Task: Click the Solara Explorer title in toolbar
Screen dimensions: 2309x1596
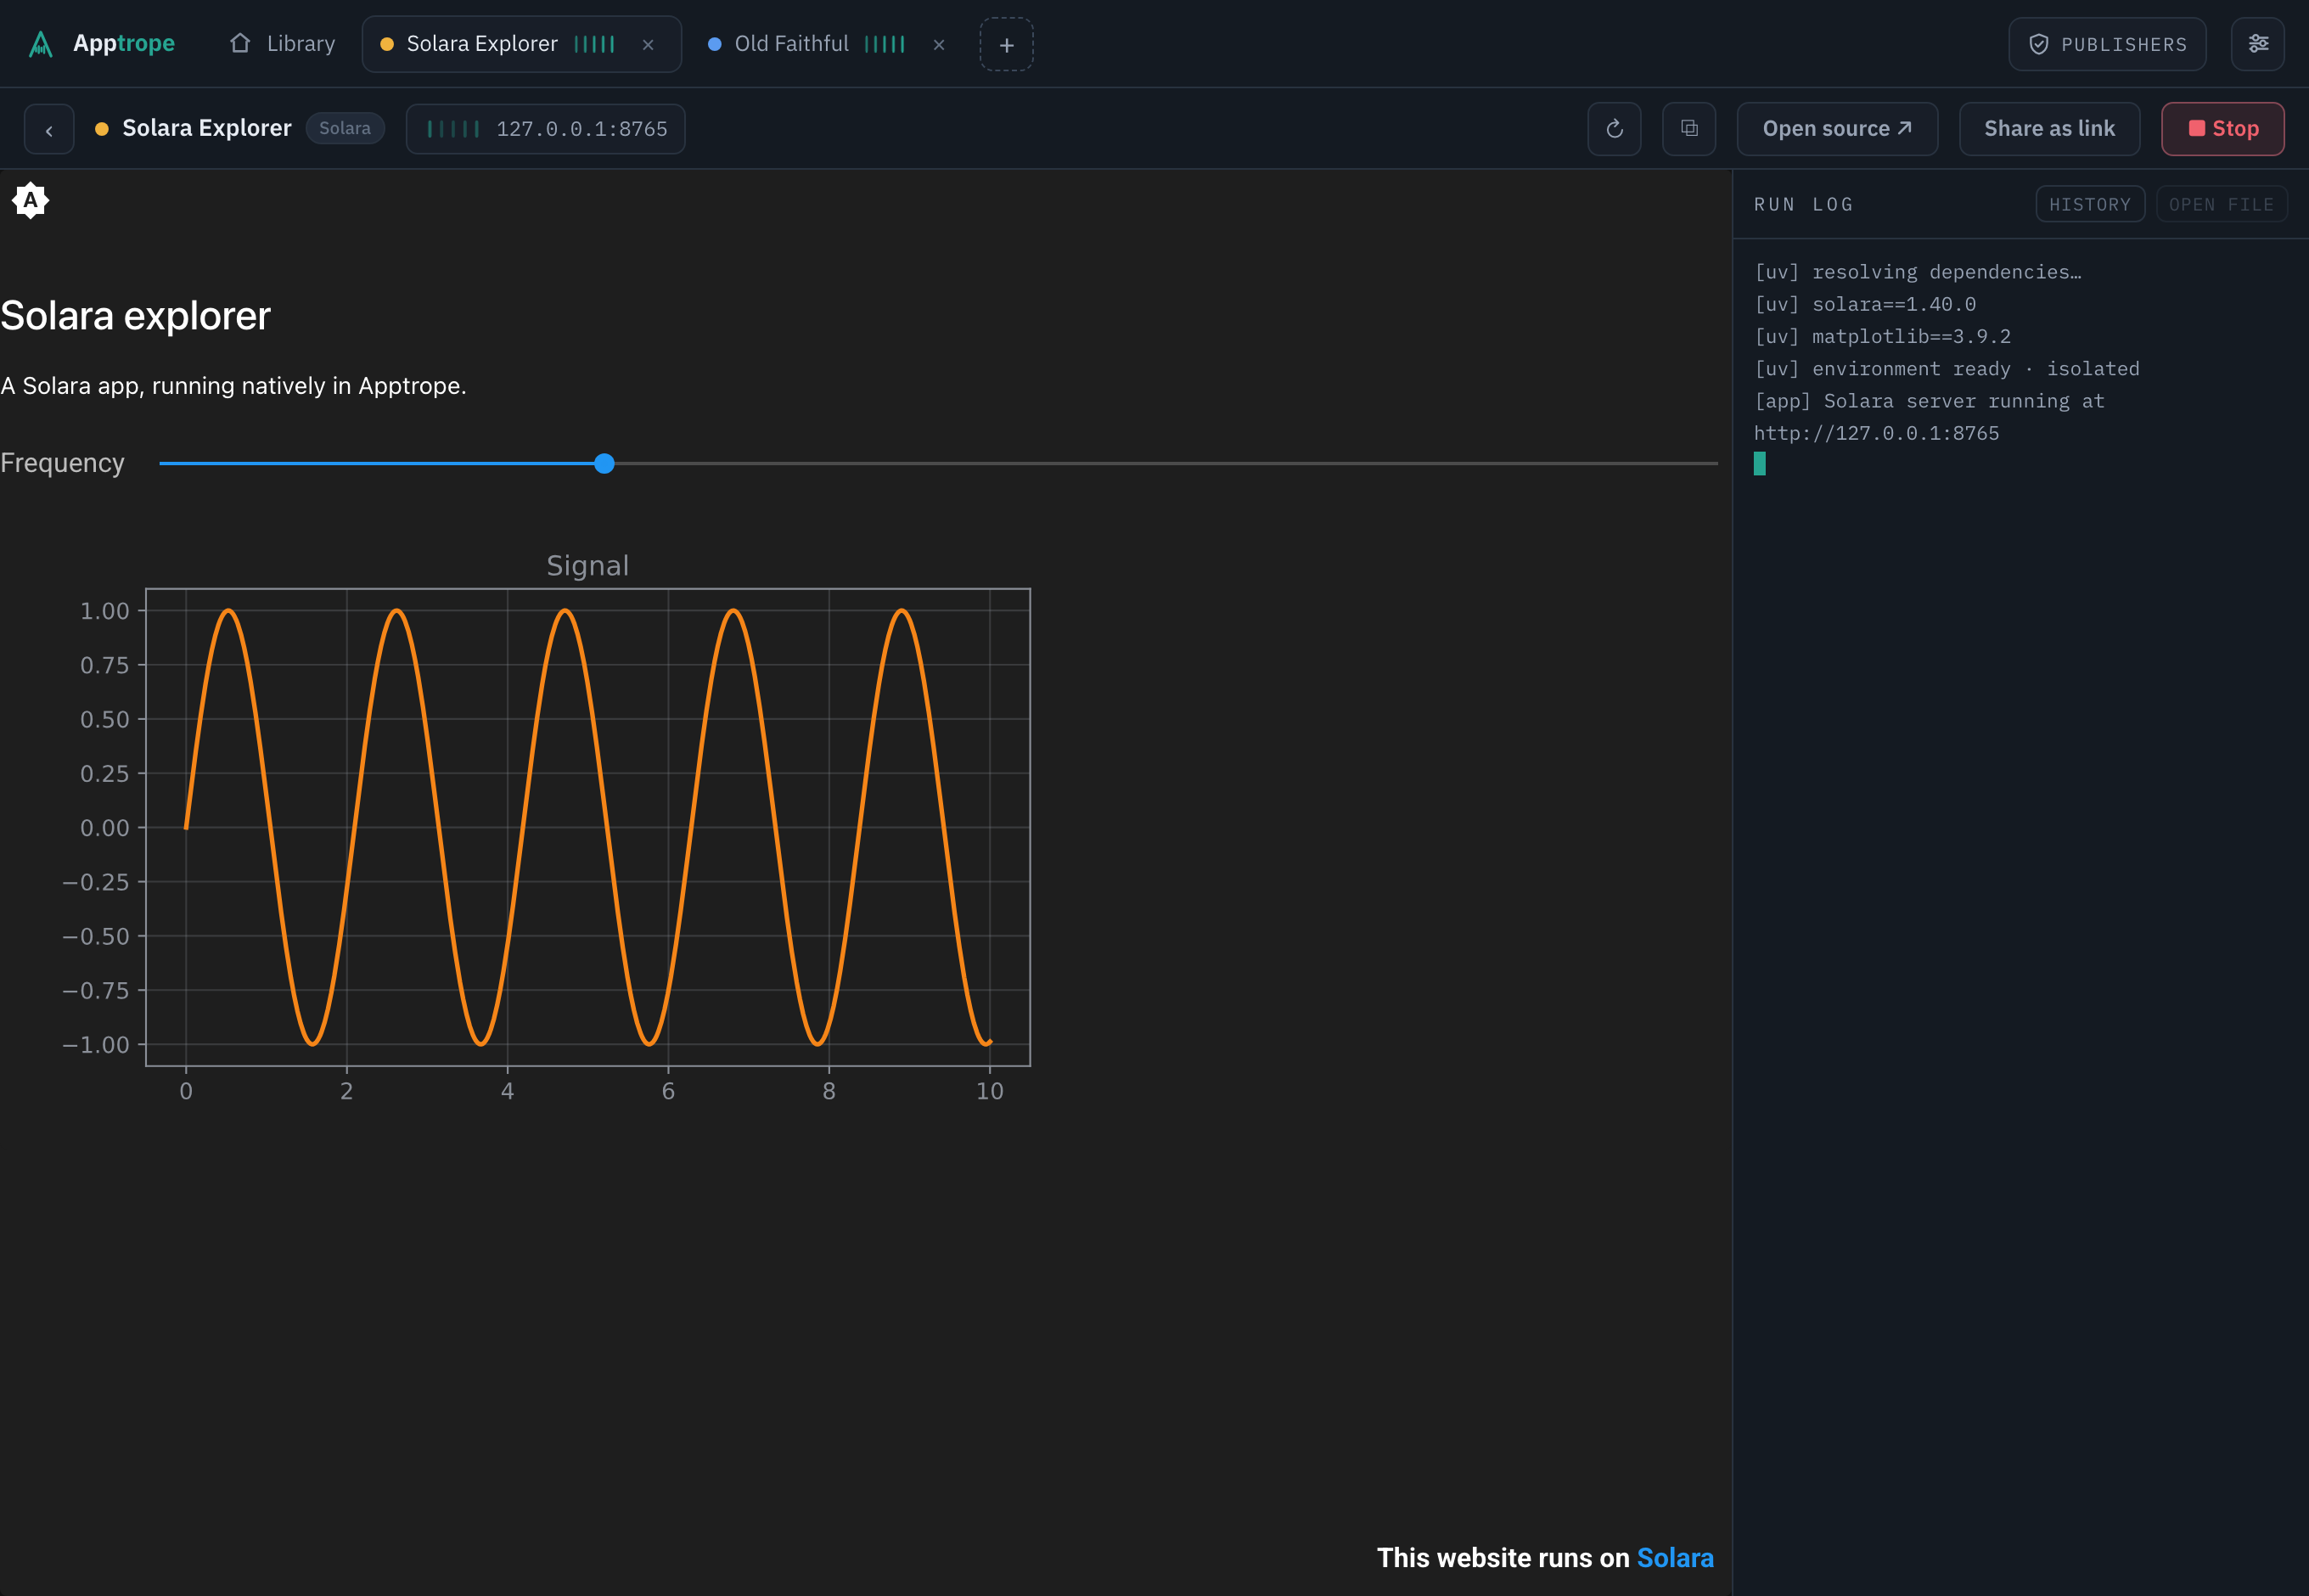Action: tap(207, 128)
